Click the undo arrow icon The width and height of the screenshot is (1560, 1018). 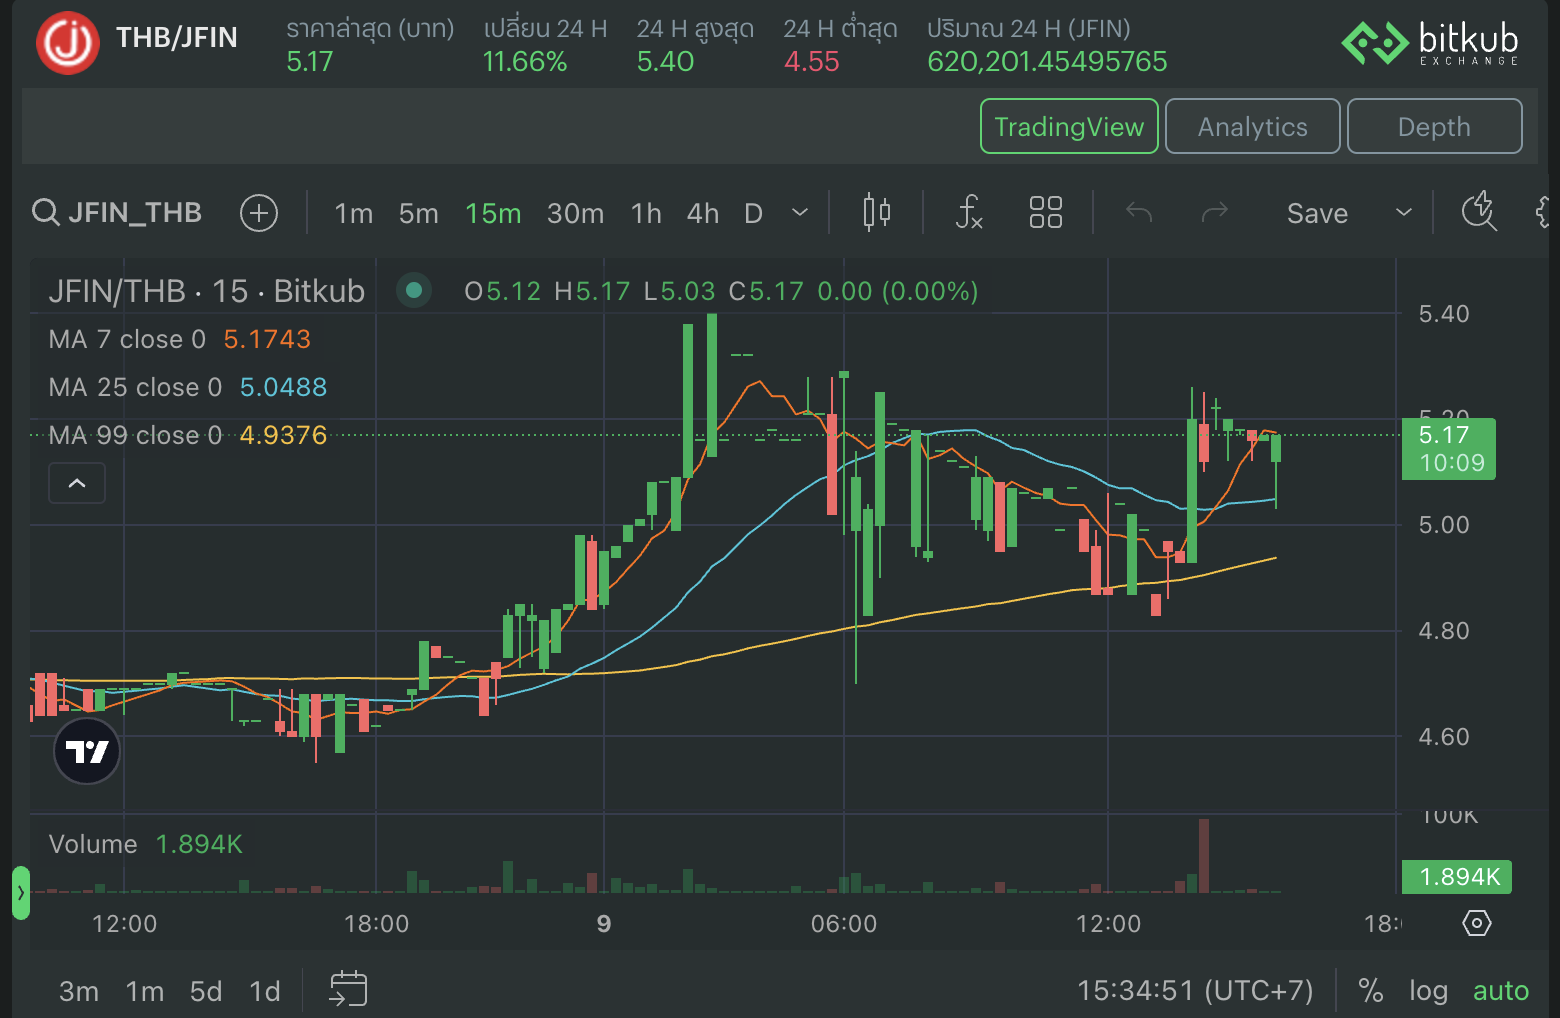coord(1138,212)
